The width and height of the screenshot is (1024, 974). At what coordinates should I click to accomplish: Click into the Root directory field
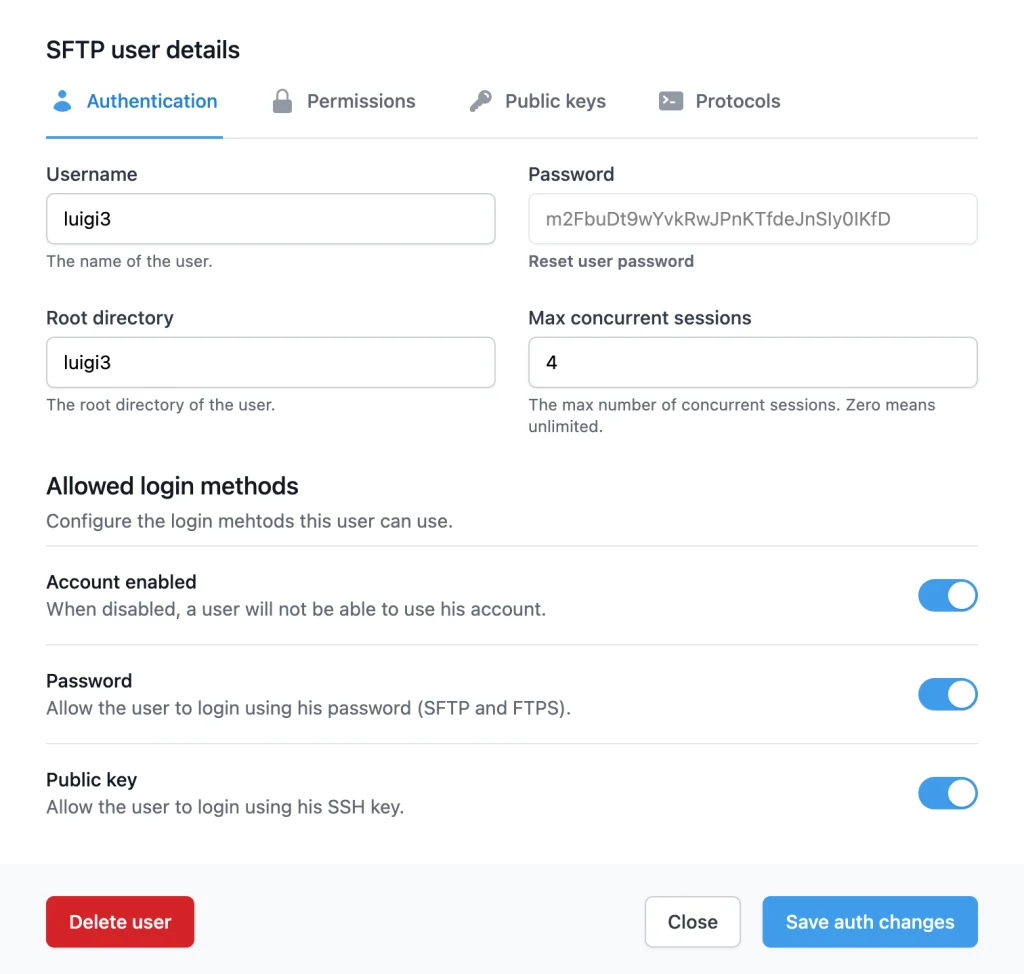coord(270,363)
